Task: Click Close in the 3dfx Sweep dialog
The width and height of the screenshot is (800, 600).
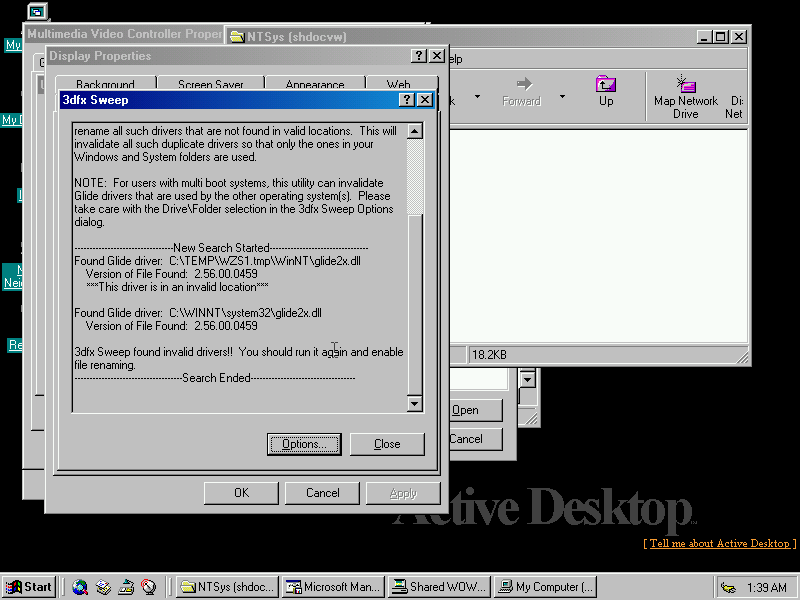Action: coord(387,444)
